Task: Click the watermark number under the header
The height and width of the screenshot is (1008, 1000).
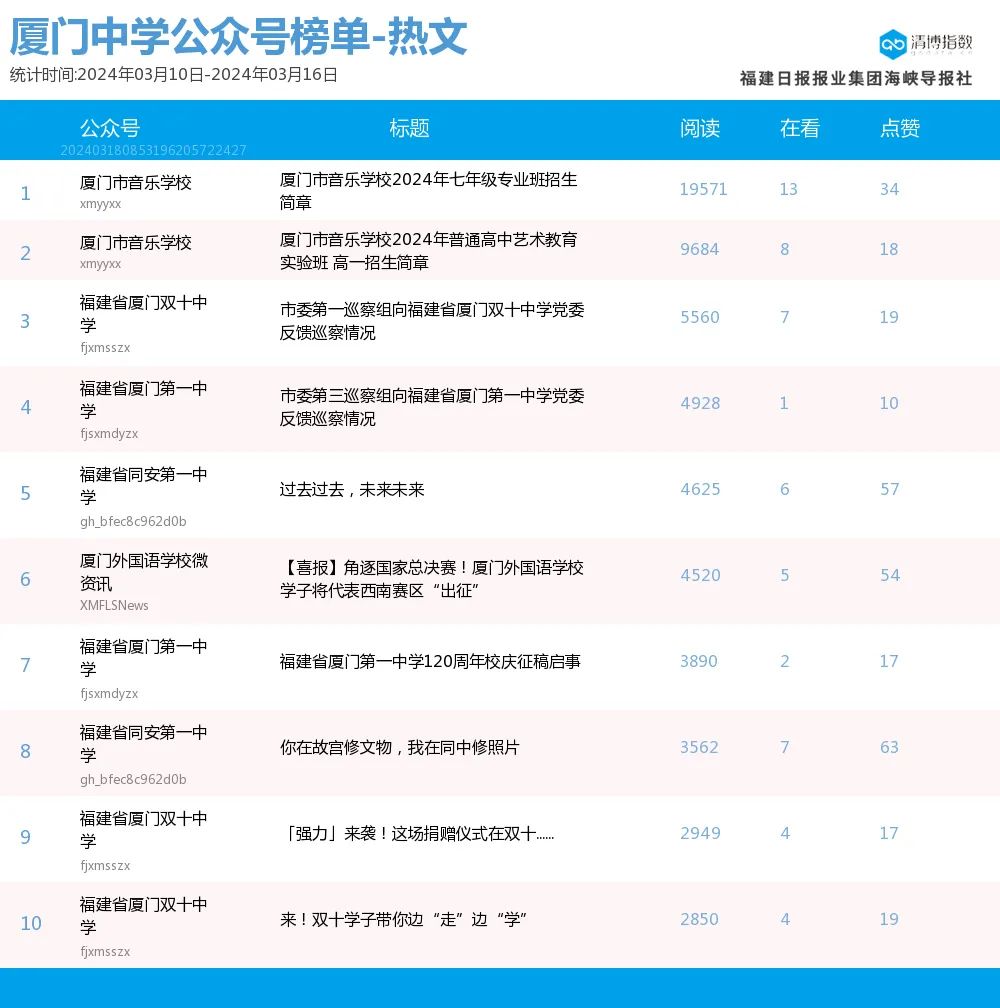Action: coord(155,150)
